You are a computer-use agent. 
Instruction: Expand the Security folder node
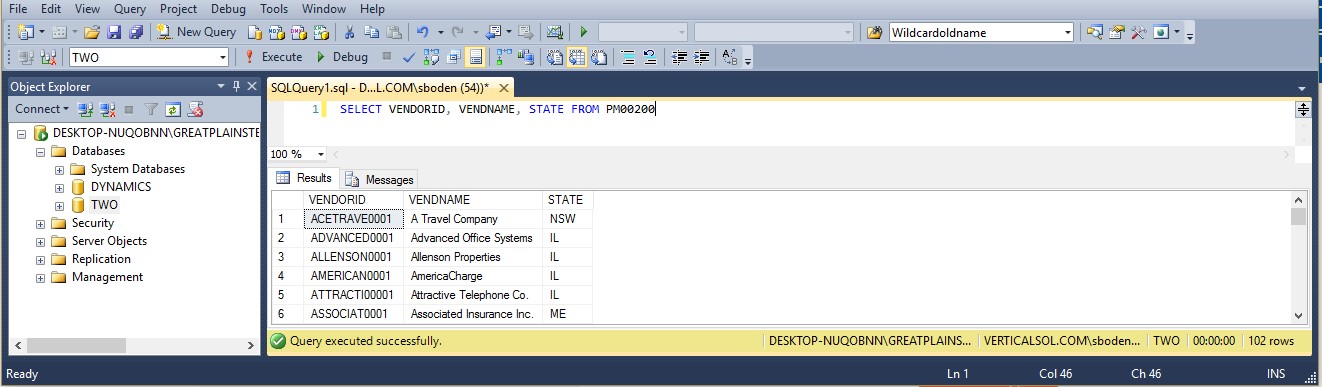(40, 223)
